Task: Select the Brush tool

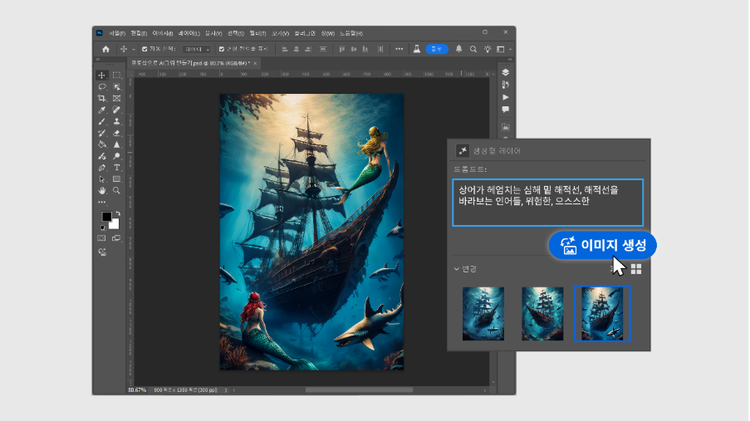Action: 101,122
